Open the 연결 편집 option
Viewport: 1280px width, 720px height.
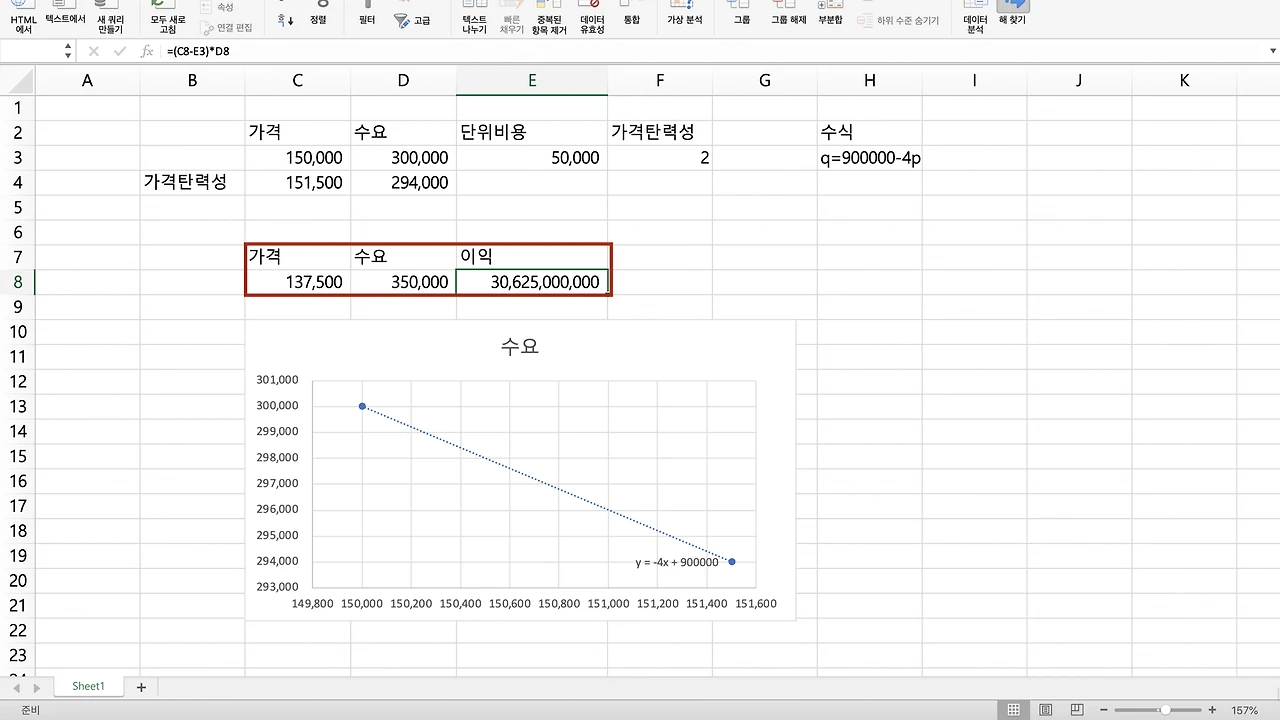coord(227,27)
